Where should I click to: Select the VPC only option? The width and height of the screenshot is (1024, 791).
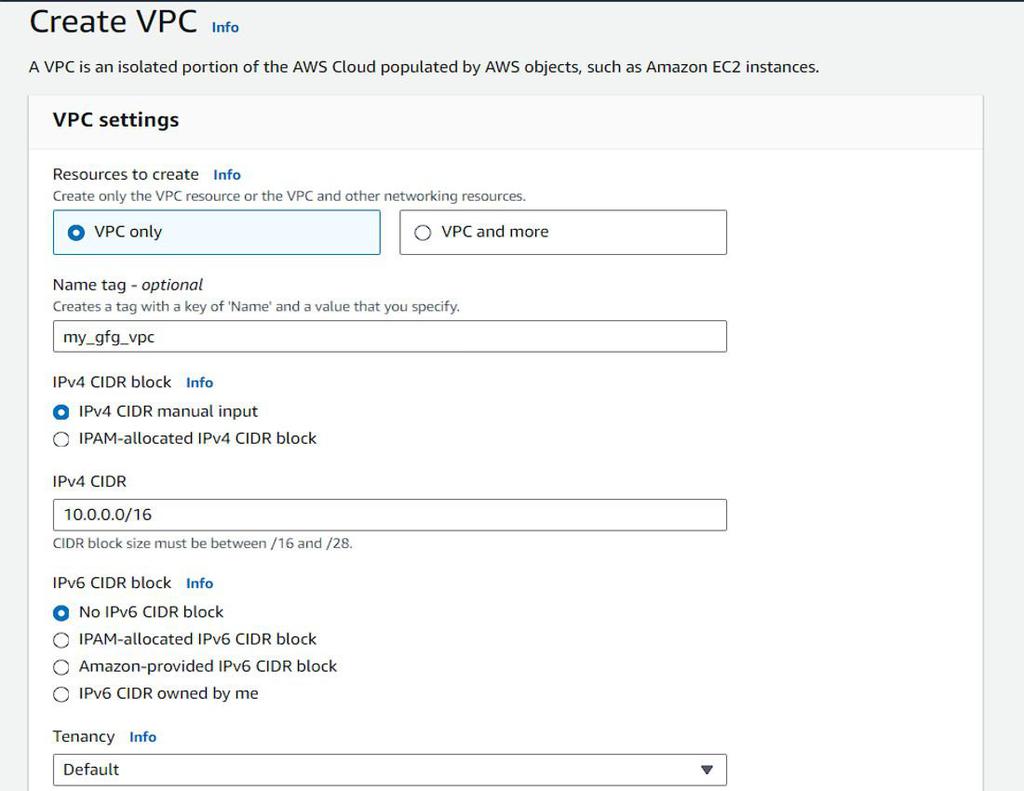coord(76,232)
